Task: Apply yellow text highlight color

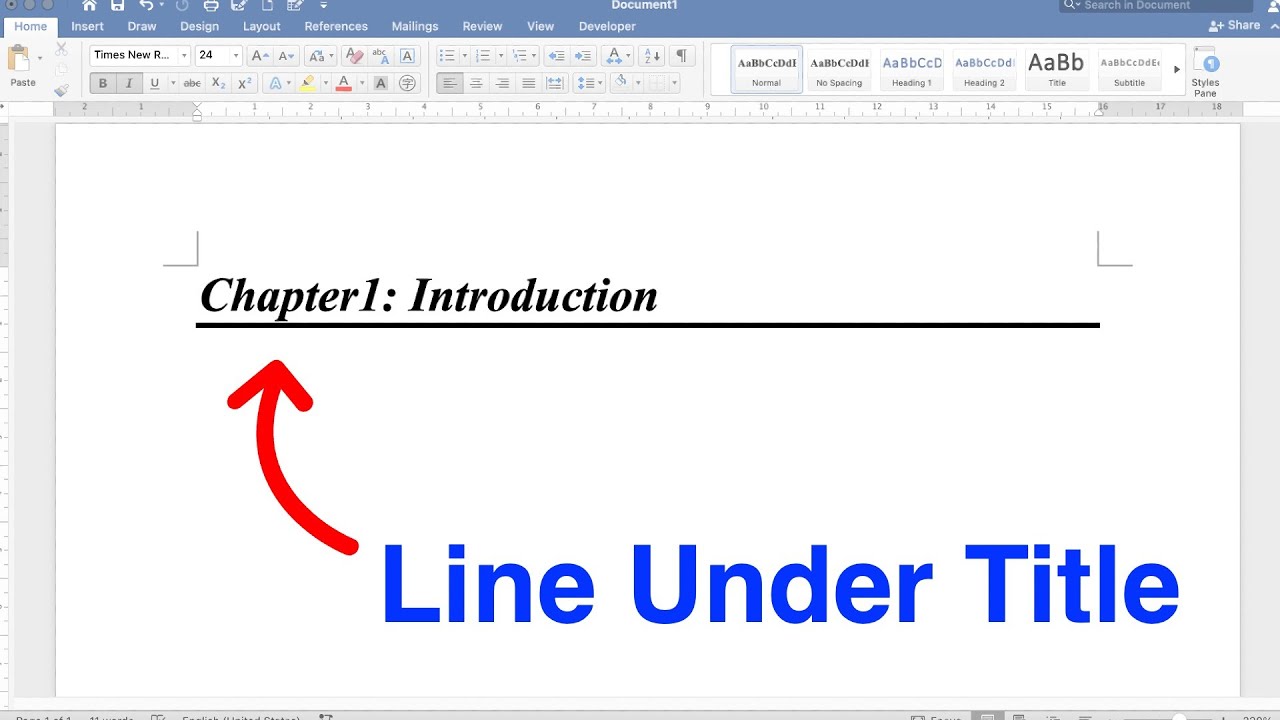Action: tap(308, 83)
